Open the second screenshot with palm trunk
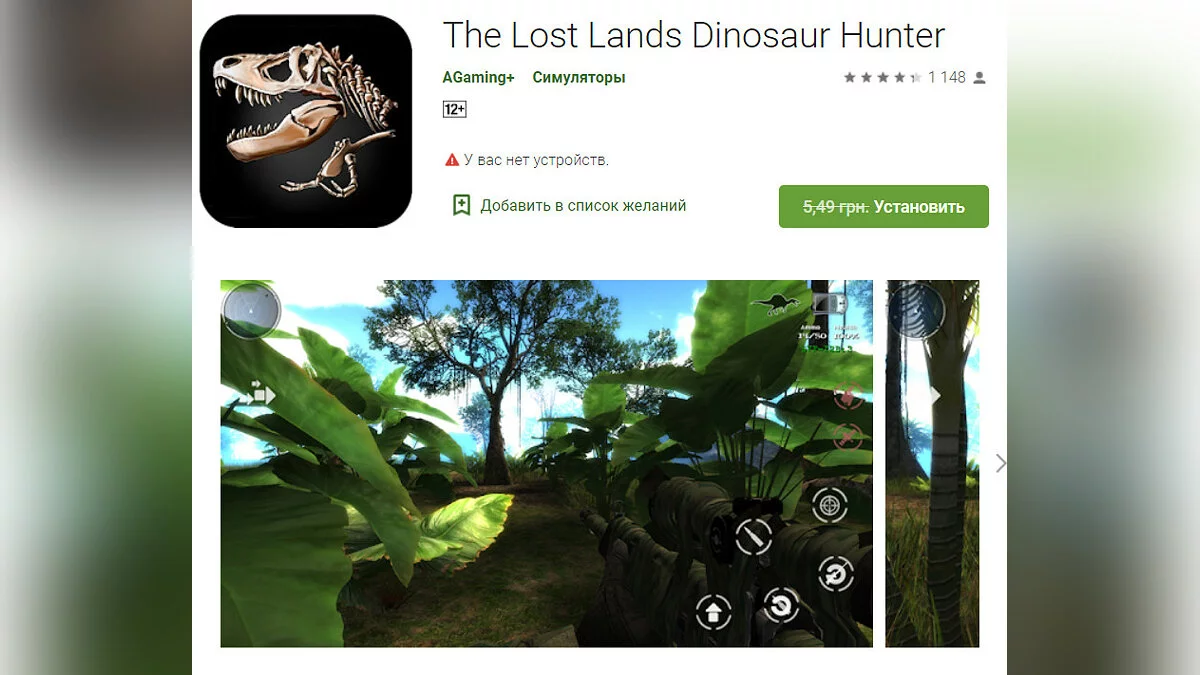The image size is (1200, 675). pyautogui.click(x=932, y=463)
